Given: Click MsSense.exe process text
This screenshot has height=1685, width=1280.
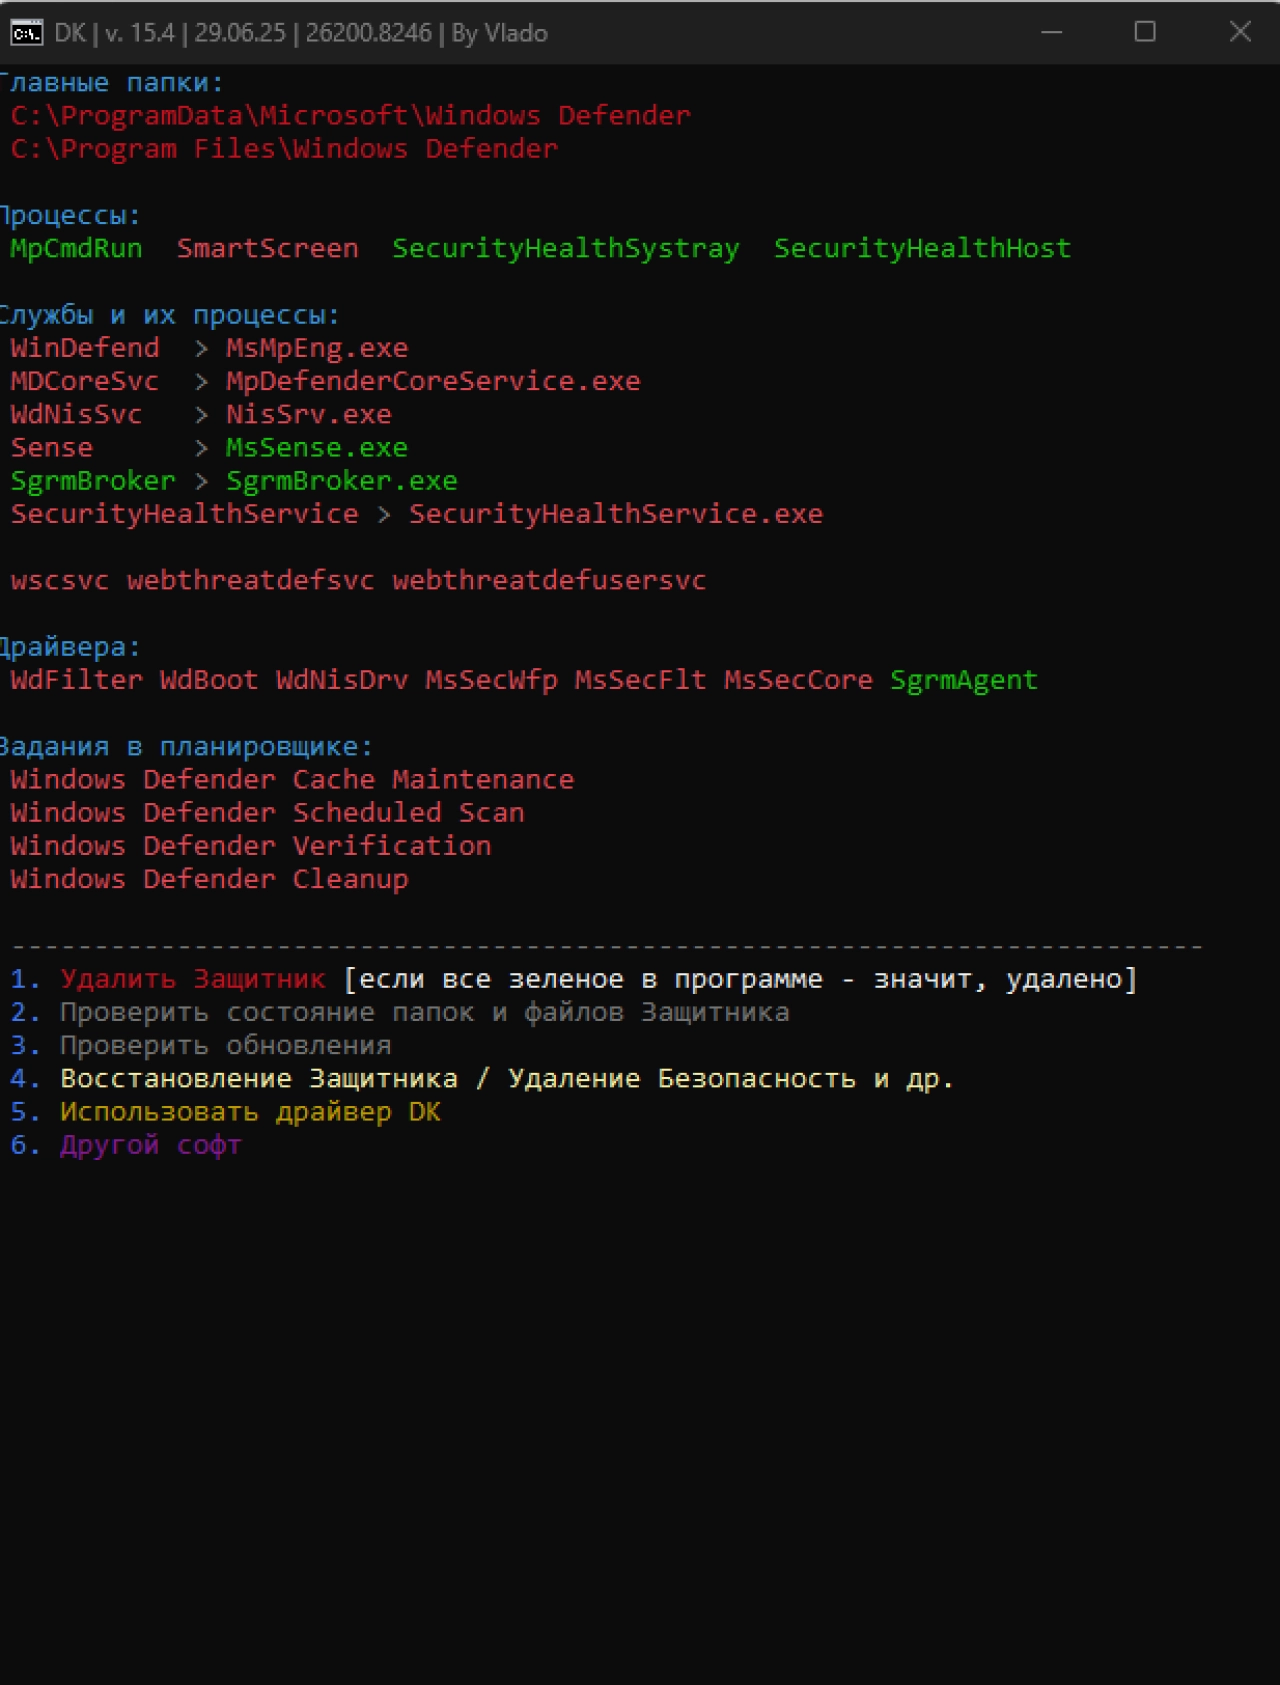Looking at the screenshot, I should (317, 447).
